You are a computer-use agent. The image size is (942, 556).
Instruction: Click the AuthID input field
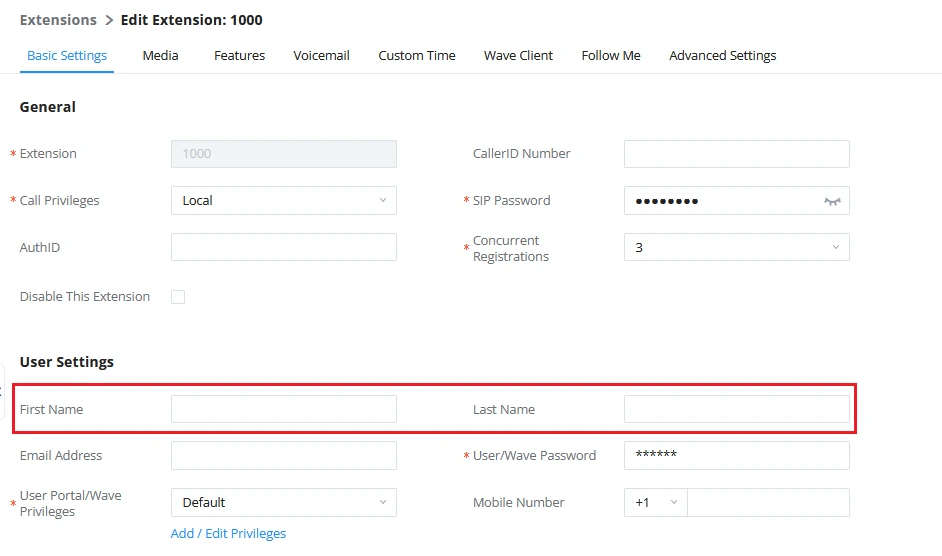click(x=284, y=247)
